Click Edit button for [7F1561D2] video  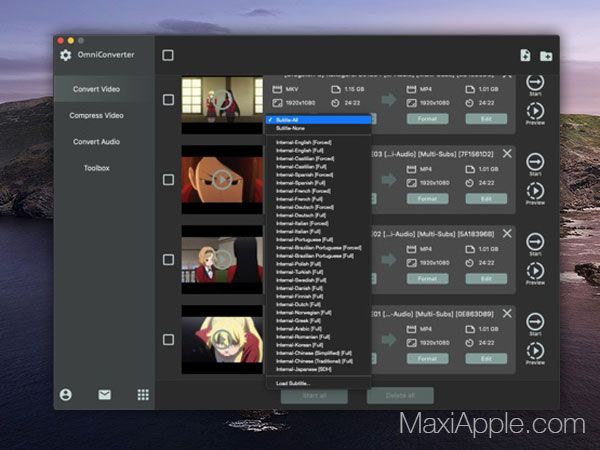[x=486, y=199]
